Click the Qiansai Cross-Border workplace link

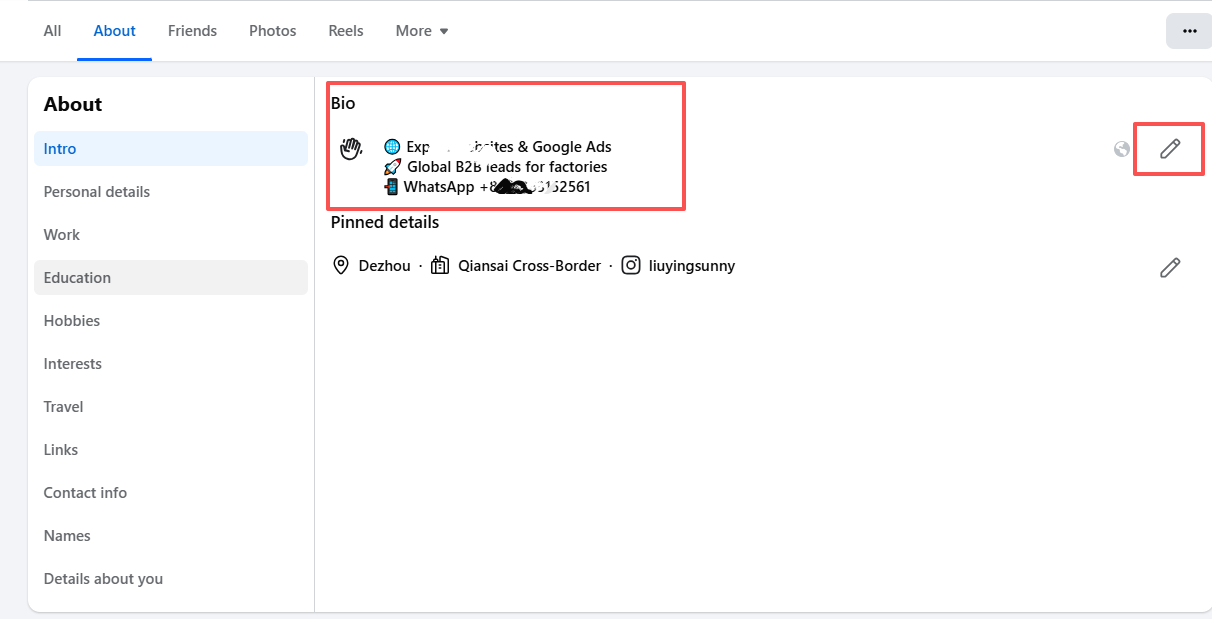[529, 266]
